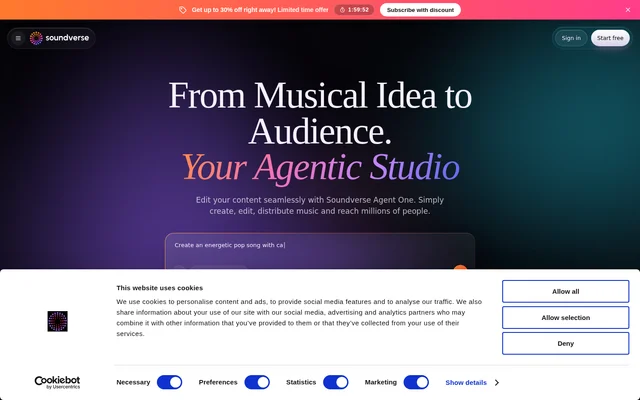640x400 pixels.
Task: Click the Soundverse logo
Action: coord(59,38)
